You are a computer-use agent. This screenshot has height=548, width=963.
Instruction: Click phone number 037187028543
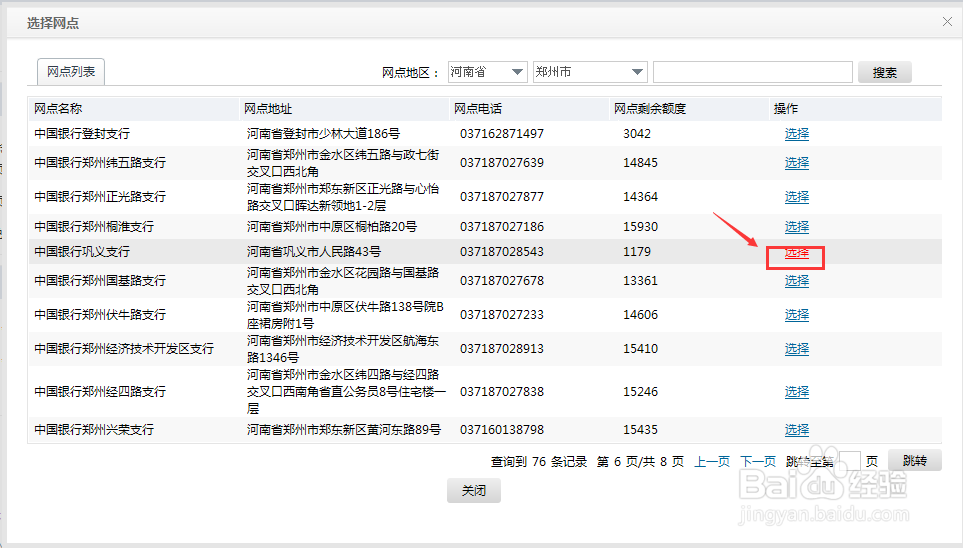pos(502,251)
